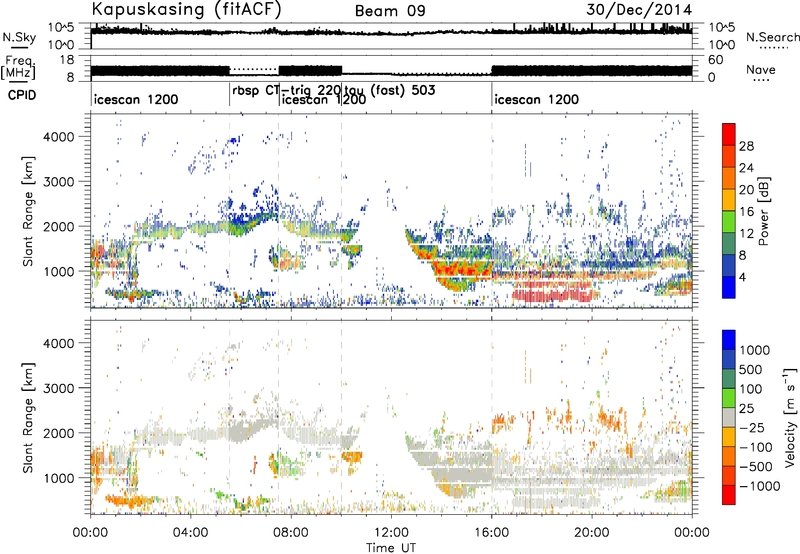Click the 28 label on Power colorbar
This screenshot has width=800, height=554.
point(746,146)
